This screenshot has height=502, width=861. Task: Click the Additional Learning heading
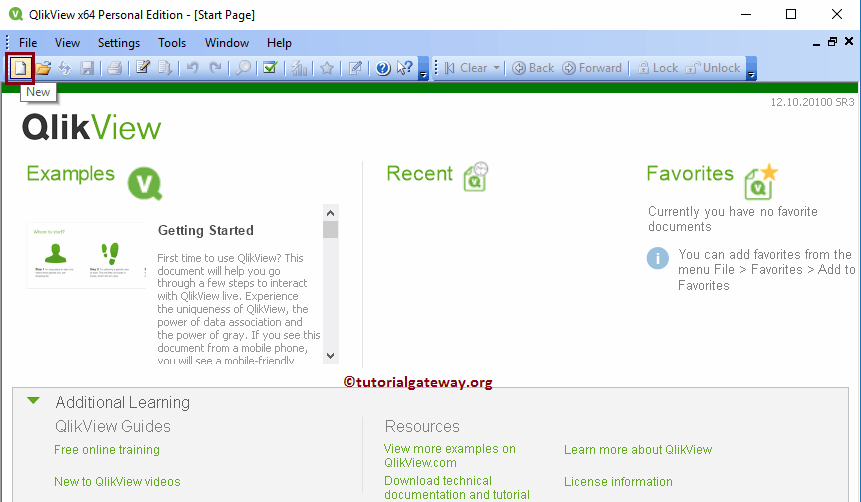tap(122, 402)
